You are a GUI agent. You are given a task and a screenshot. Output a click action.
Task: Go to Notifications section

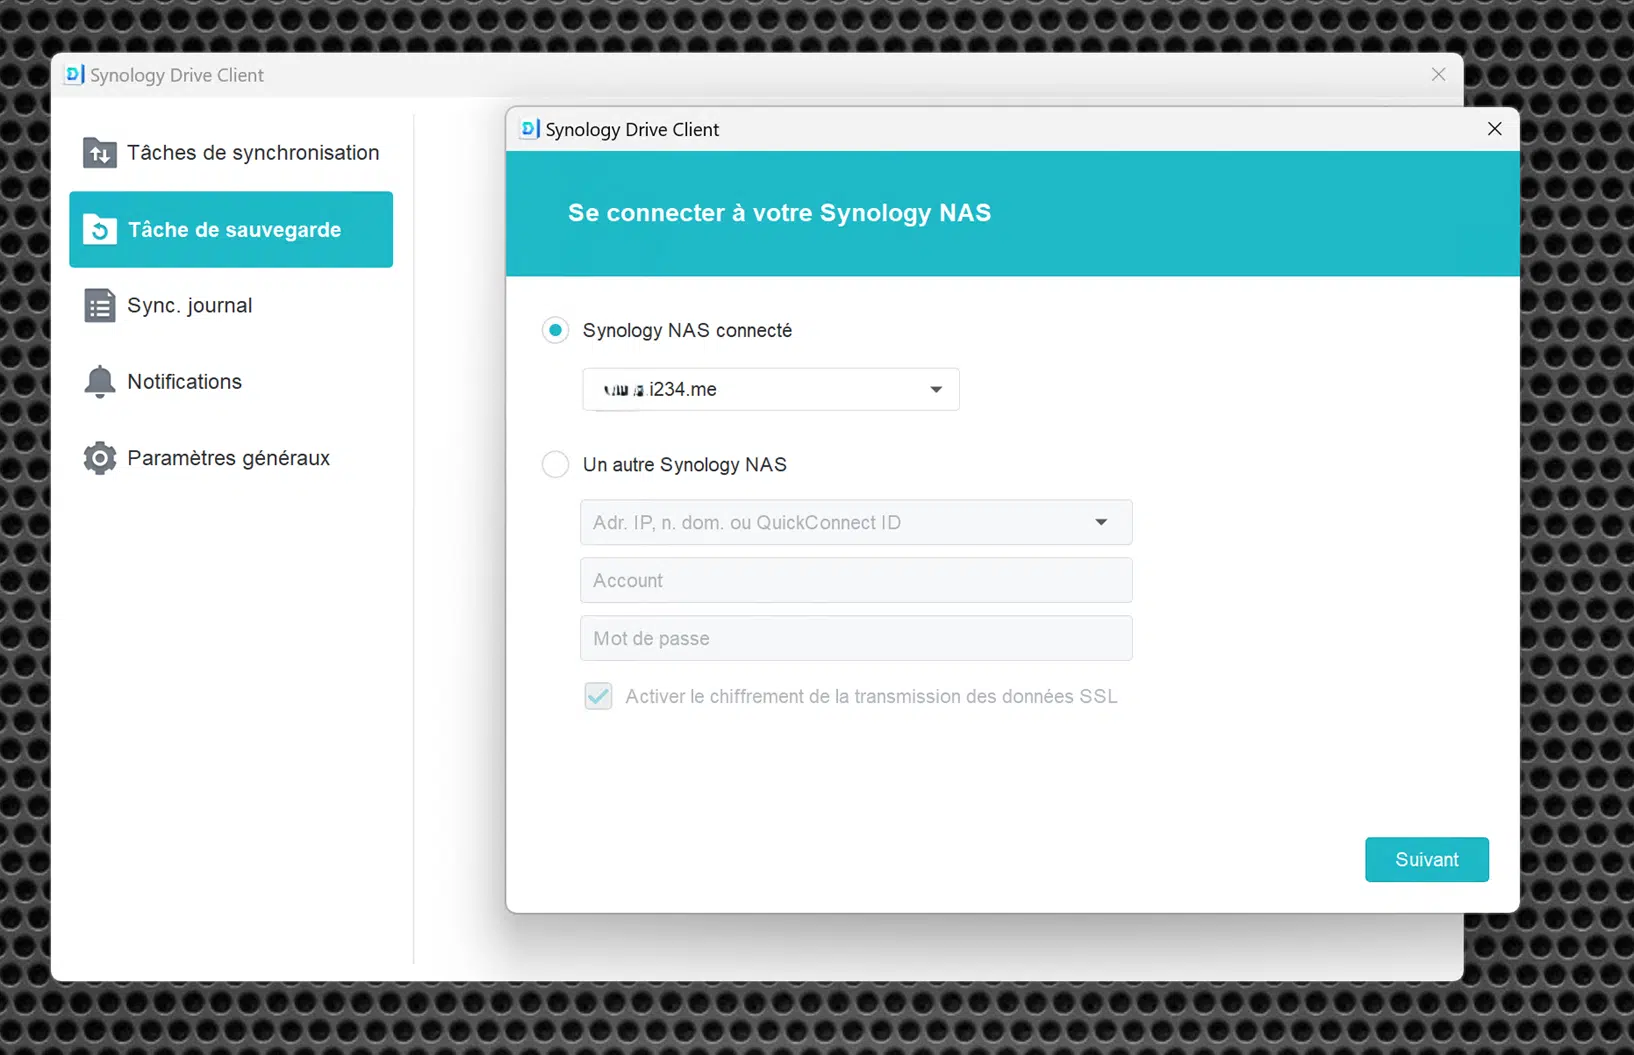231,382
